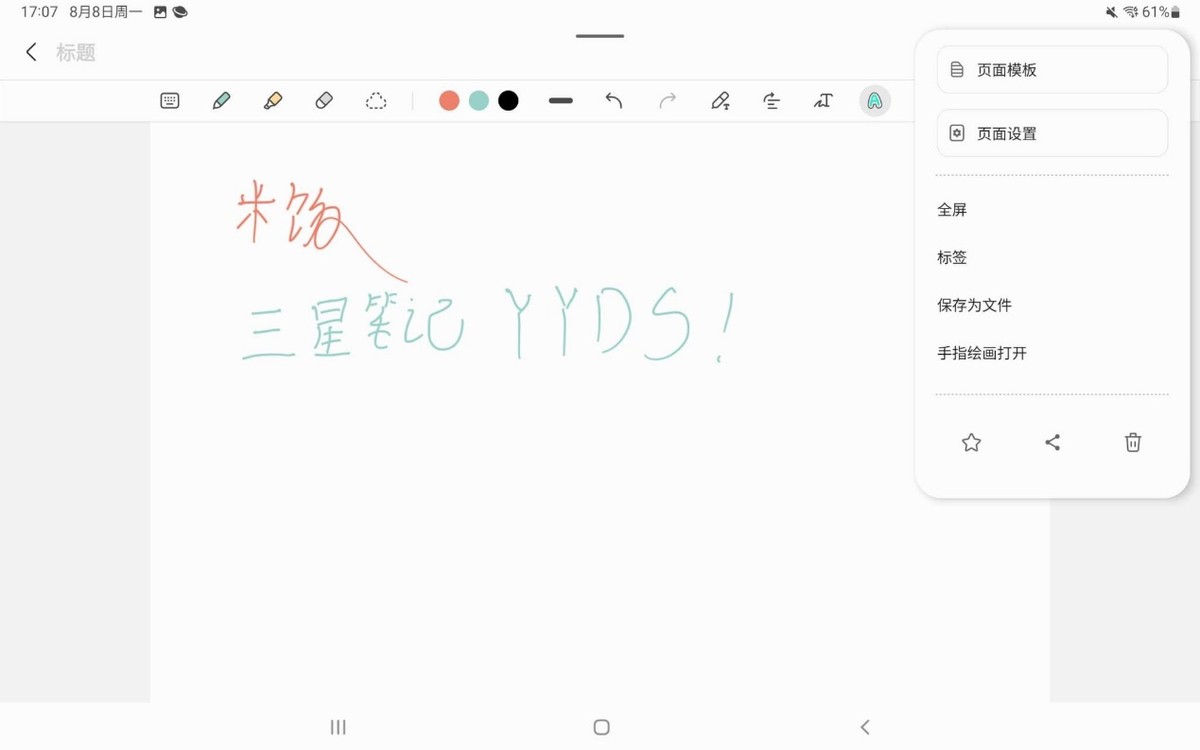Switch to keyboard text input mode
1200x750 pixels.
pos(169,100)
